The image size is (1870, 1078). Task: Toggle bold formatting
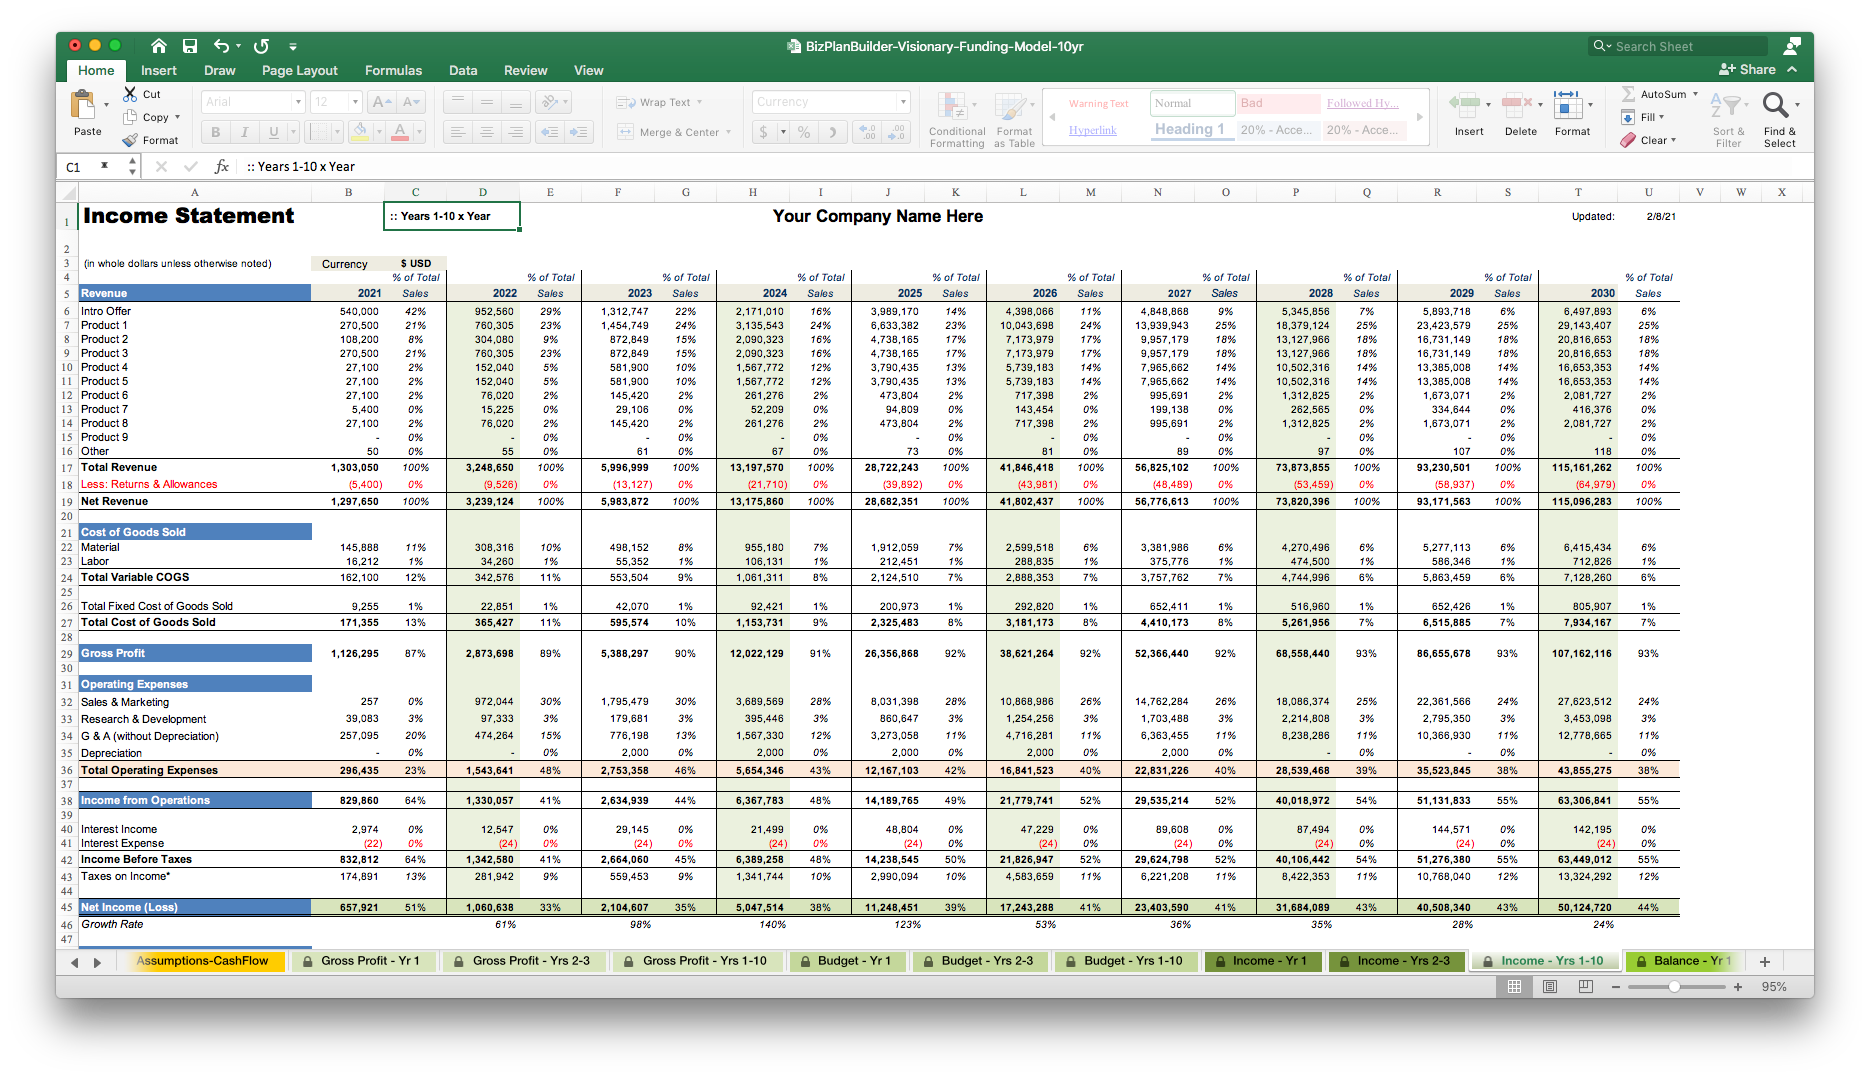click(x=215, y=132)
